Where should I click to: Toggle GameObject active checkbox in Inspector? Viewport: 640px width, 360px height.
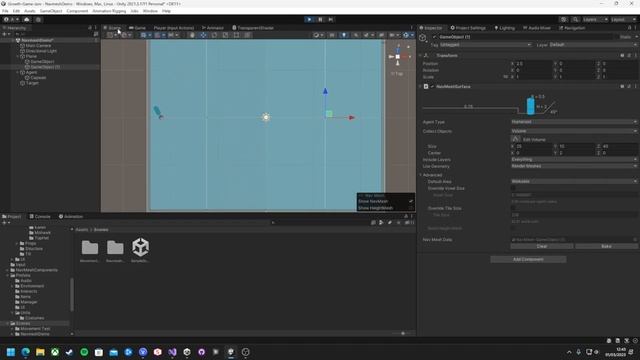coord(434,37)
